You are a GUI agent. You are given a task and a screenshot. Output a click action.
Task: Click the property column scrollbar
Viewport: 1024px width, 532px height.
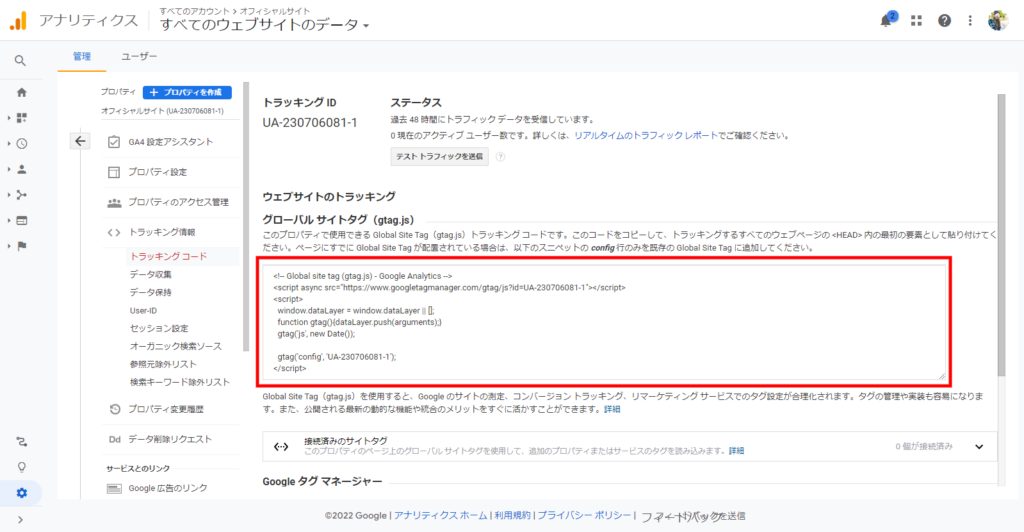tap(246, 215)
